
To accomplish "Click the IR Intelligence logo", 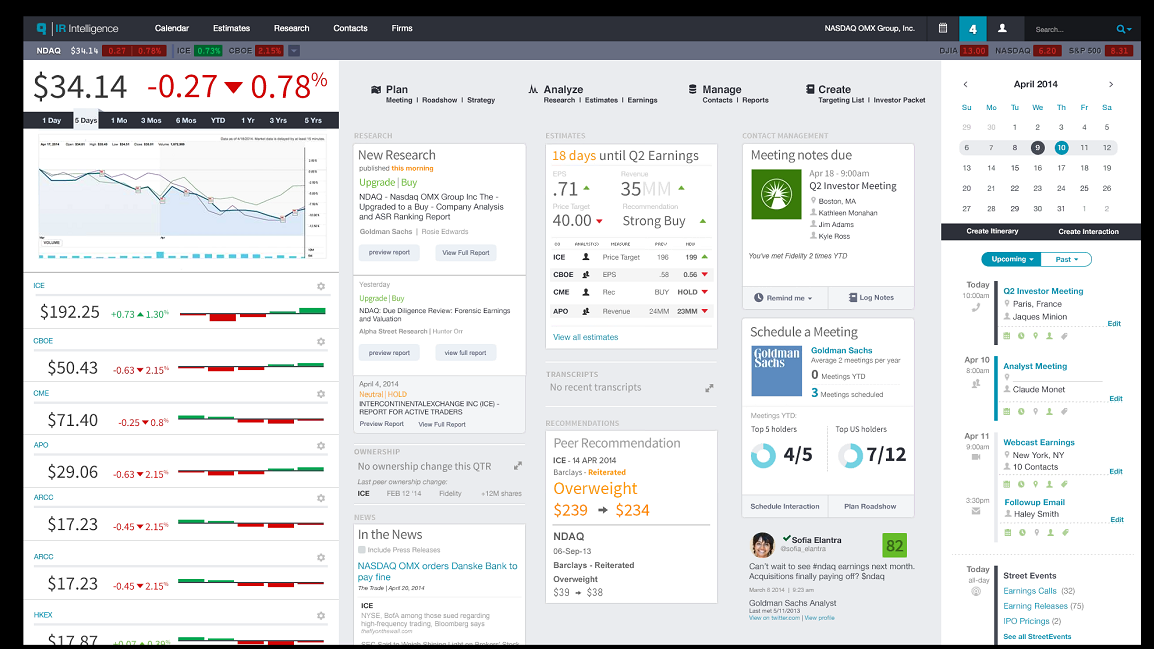I will pyautogui.click(x=78, y=28).
